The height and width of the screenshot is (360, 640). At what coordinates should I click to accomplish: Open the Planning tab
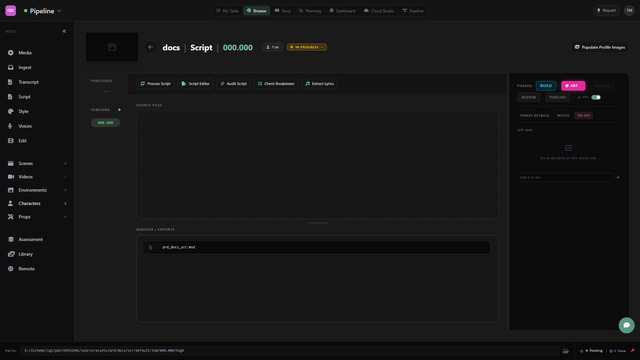310,11
